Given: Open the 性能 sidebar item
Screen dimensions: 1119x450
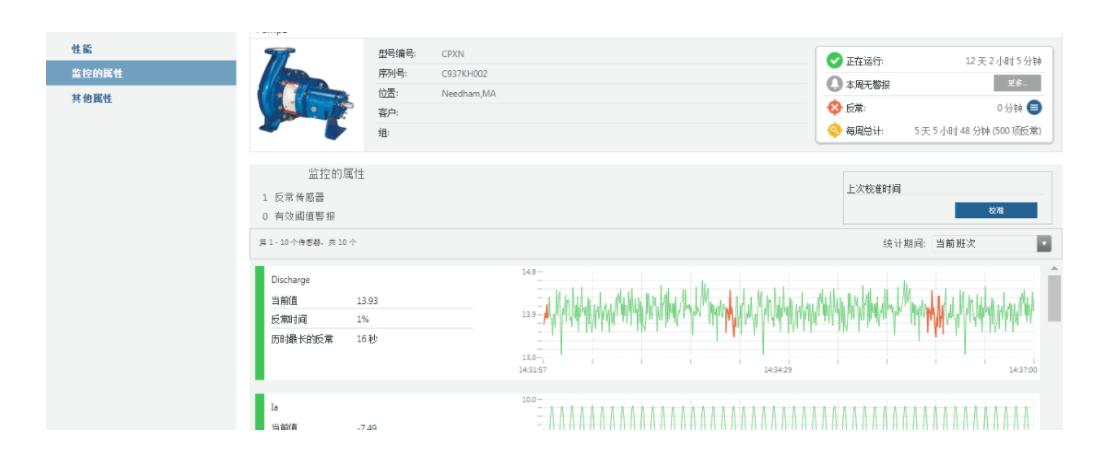Looking at the screenshot, I should 81,50.
